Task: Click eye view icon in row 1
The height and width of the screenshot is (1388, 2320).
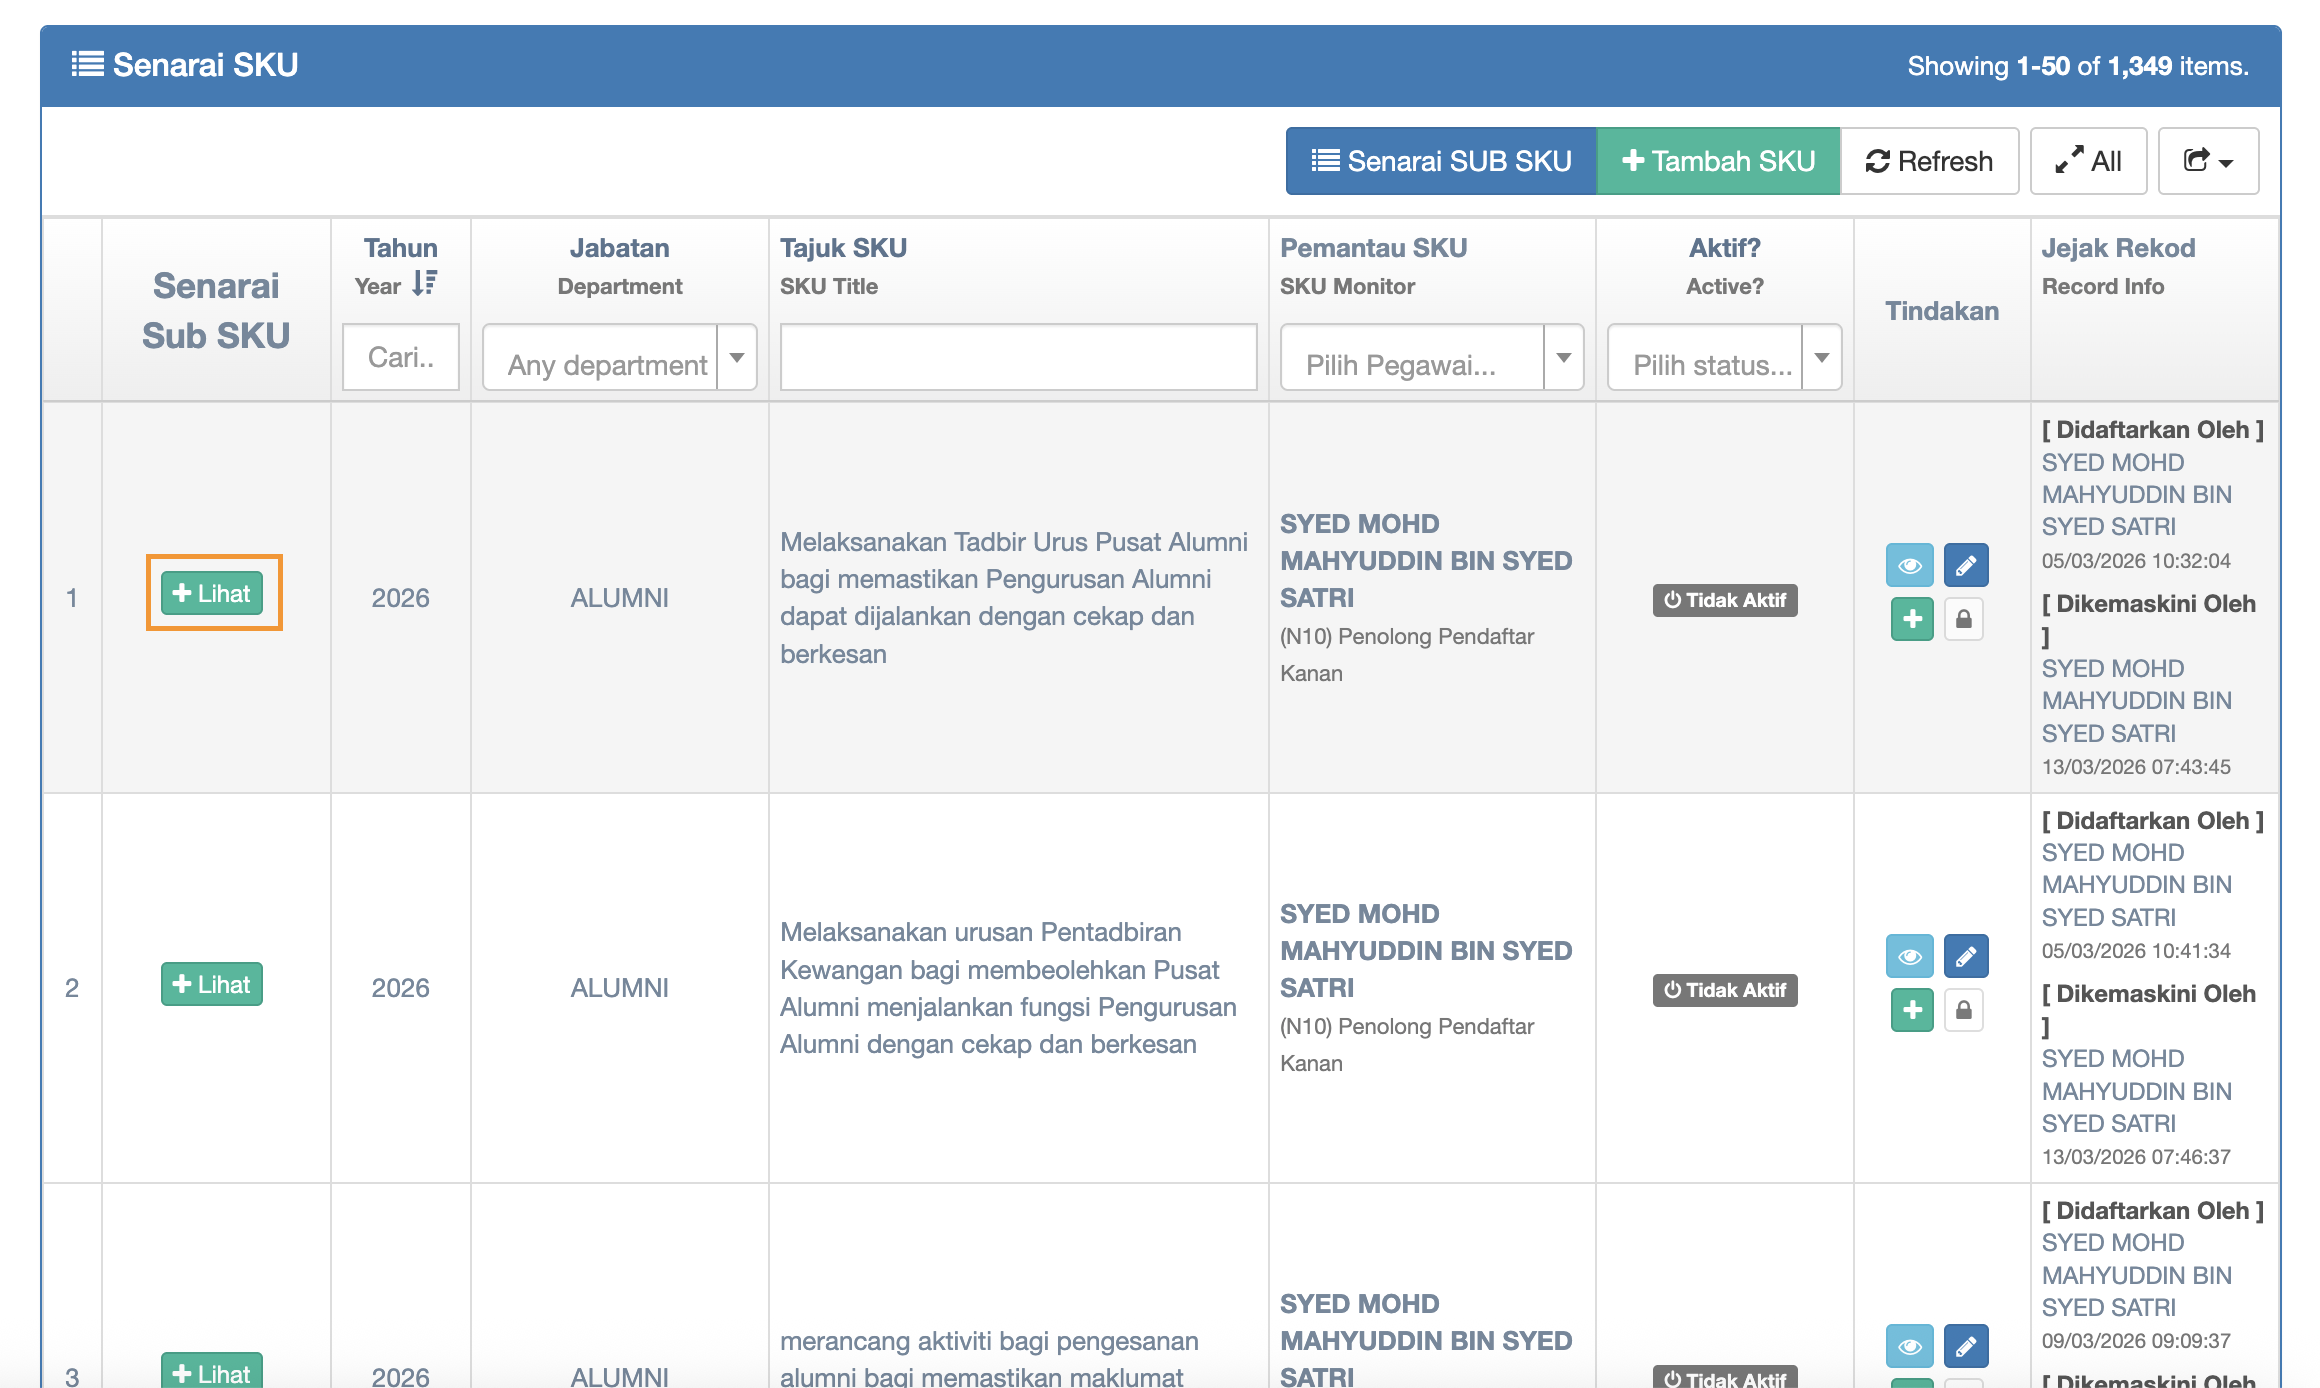Action: [x=1909, y=566]
